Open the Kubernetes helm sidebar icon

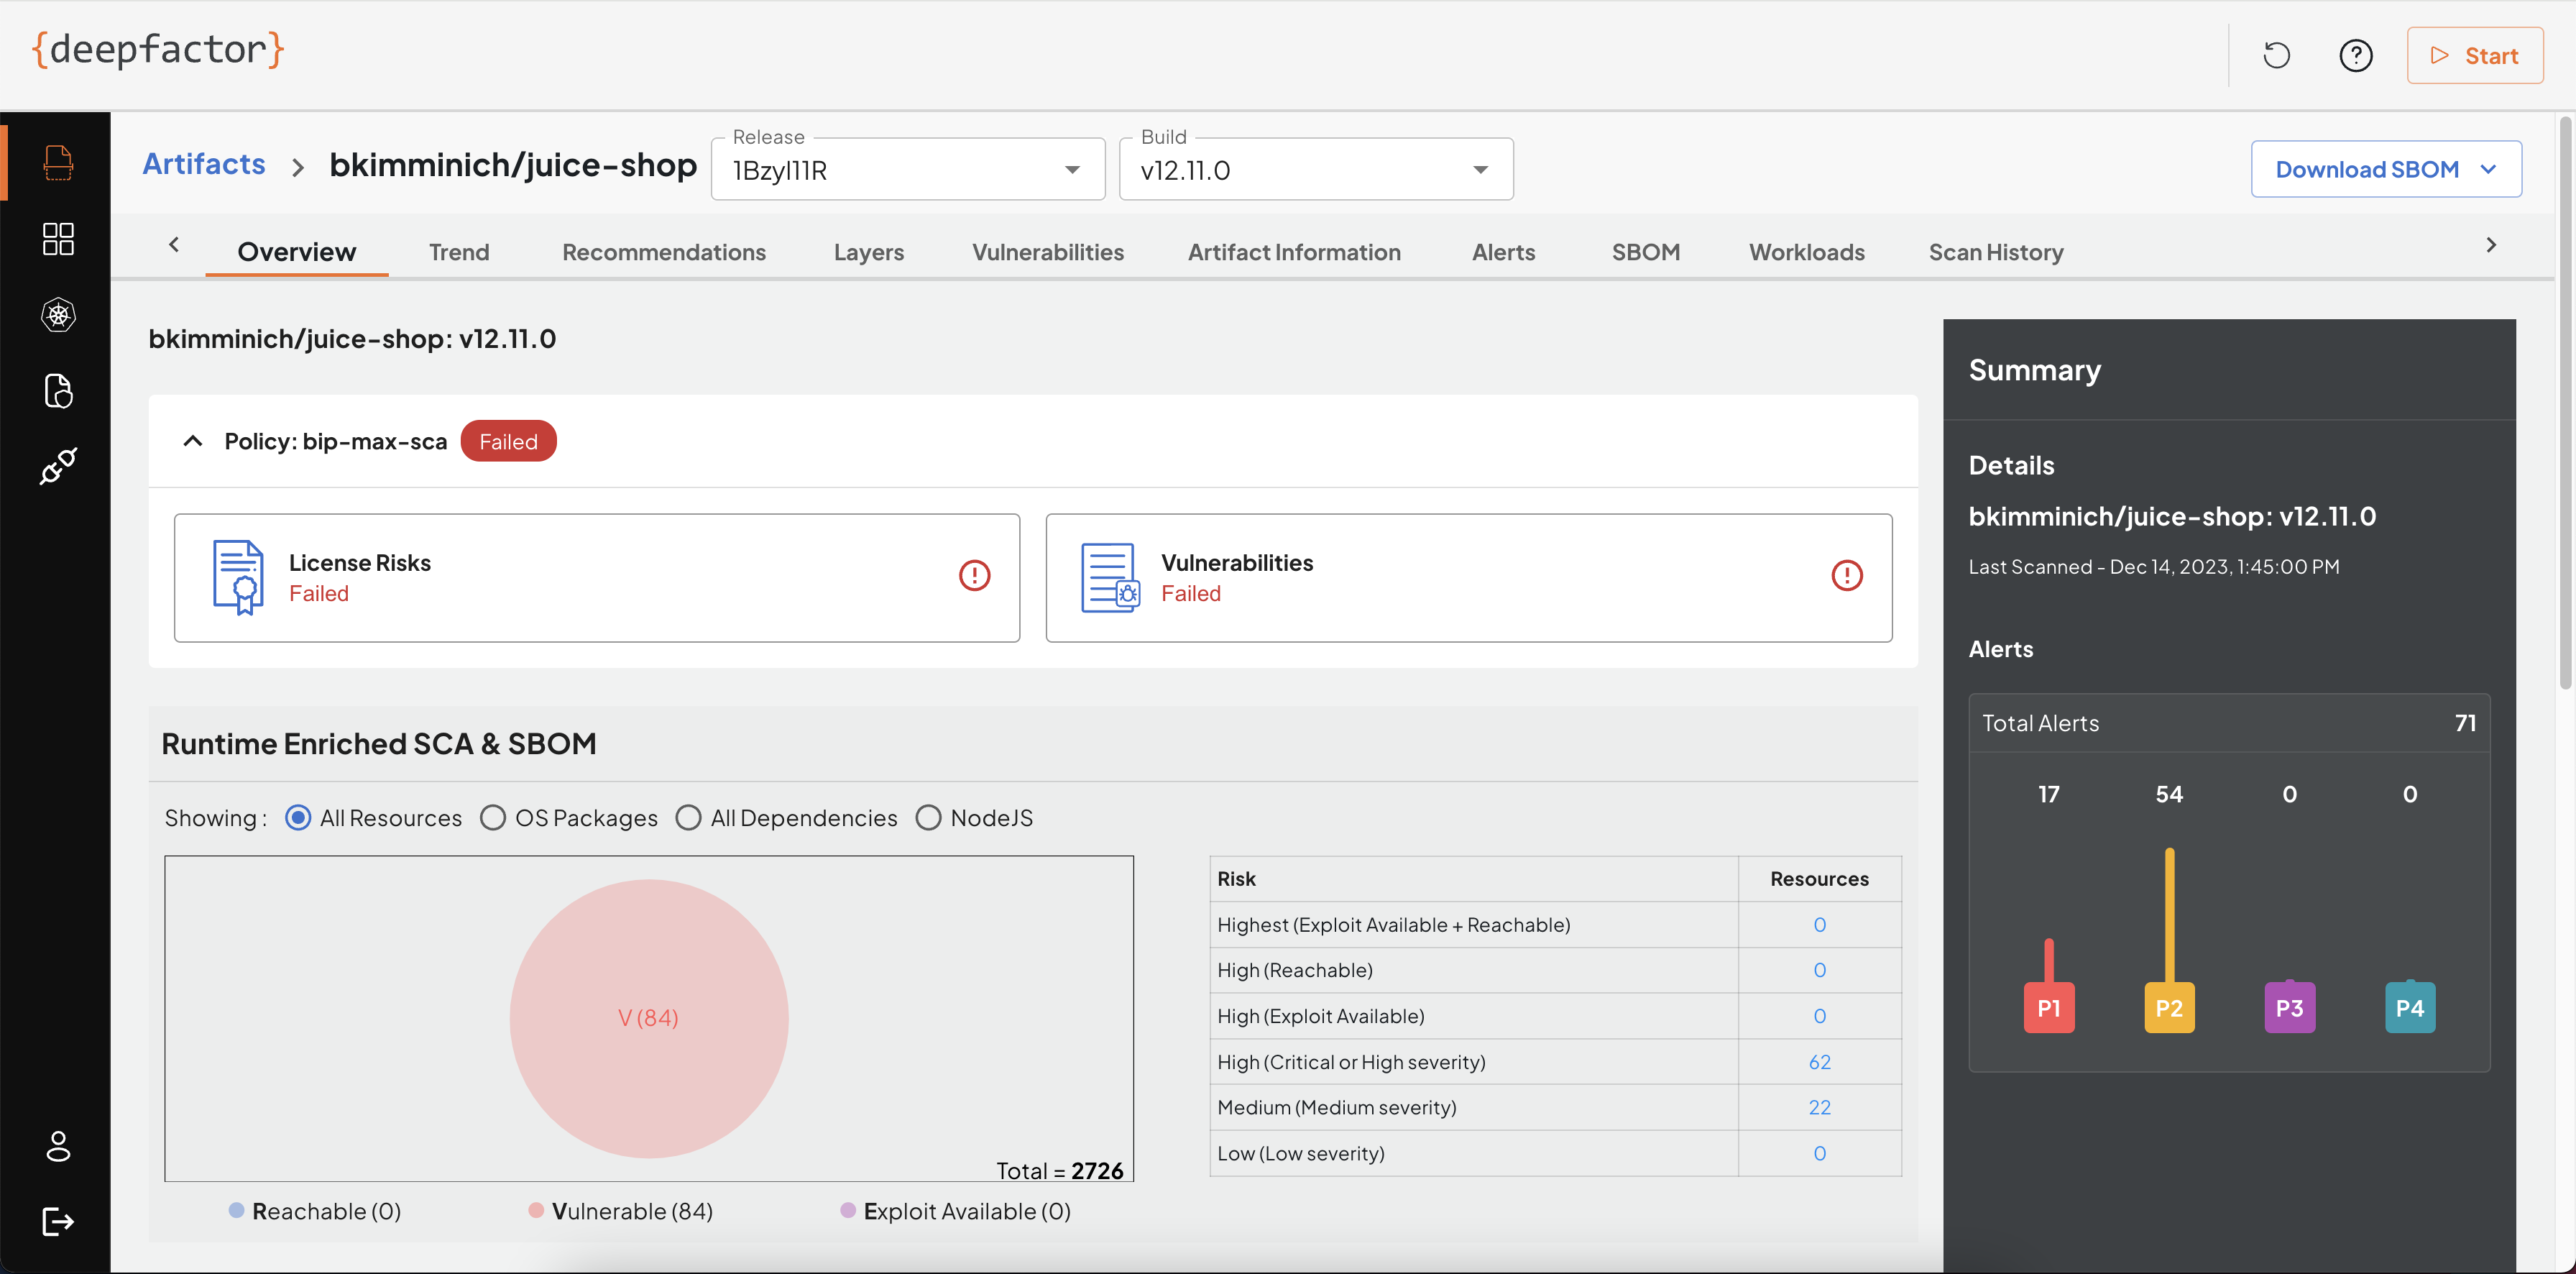coord(58,315)
